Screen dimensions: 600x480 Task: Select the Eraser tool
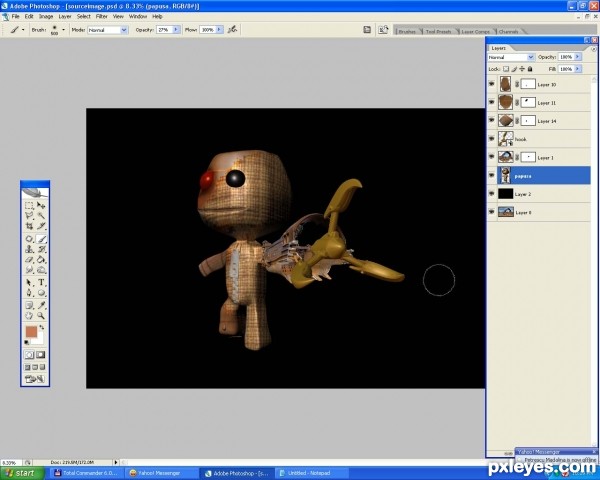29,260
